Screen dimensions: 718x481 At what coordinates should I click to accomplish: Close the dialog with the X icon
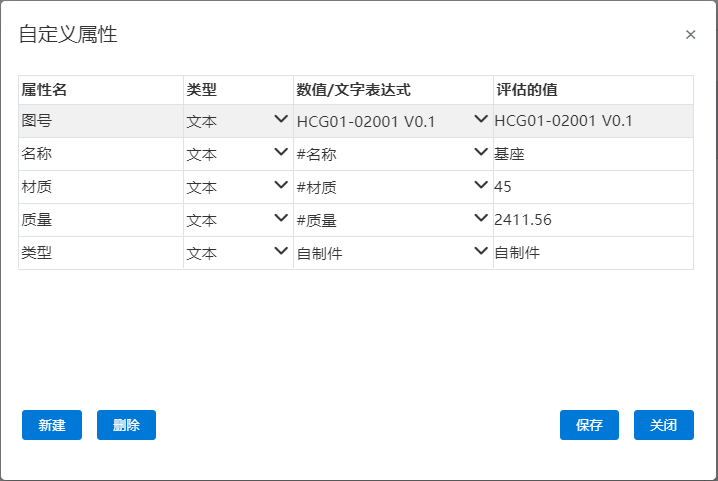tap(691, 34)
